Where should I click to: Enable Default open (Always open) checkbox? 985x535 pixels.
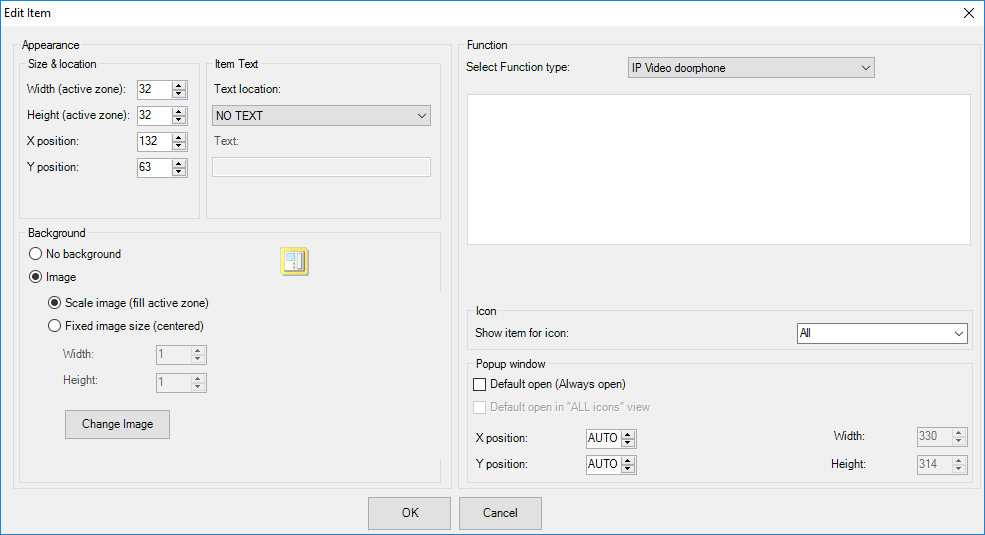click(479, 384)
